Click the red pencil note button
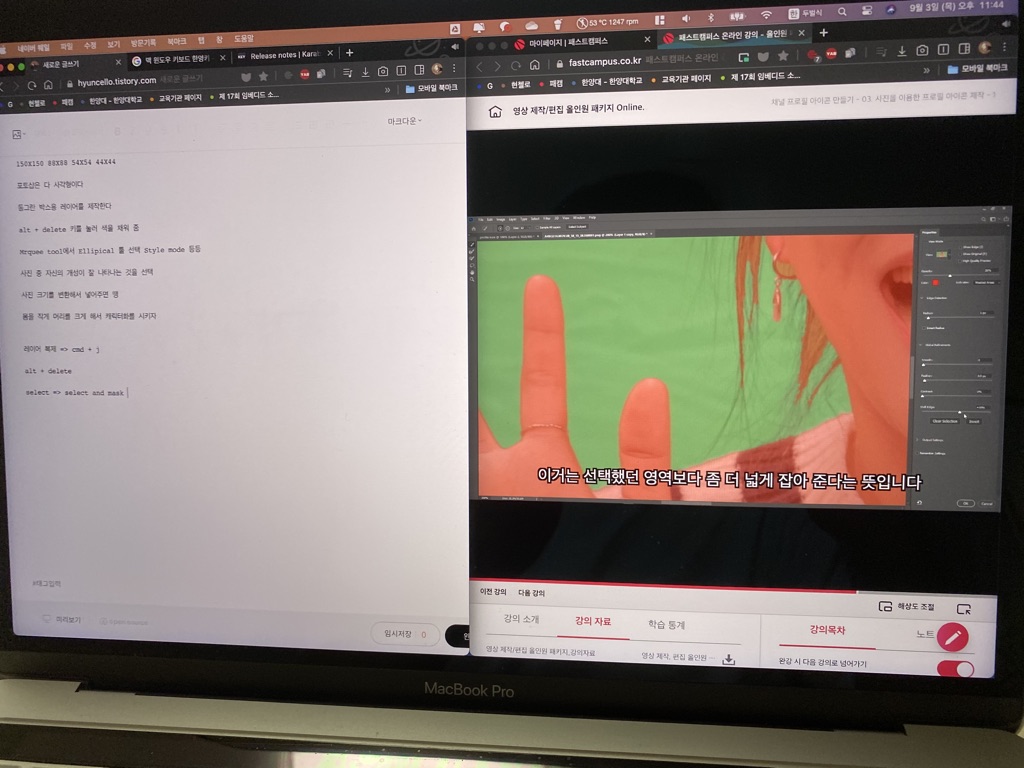The image size is (1024, 768). tap(953, 637)
